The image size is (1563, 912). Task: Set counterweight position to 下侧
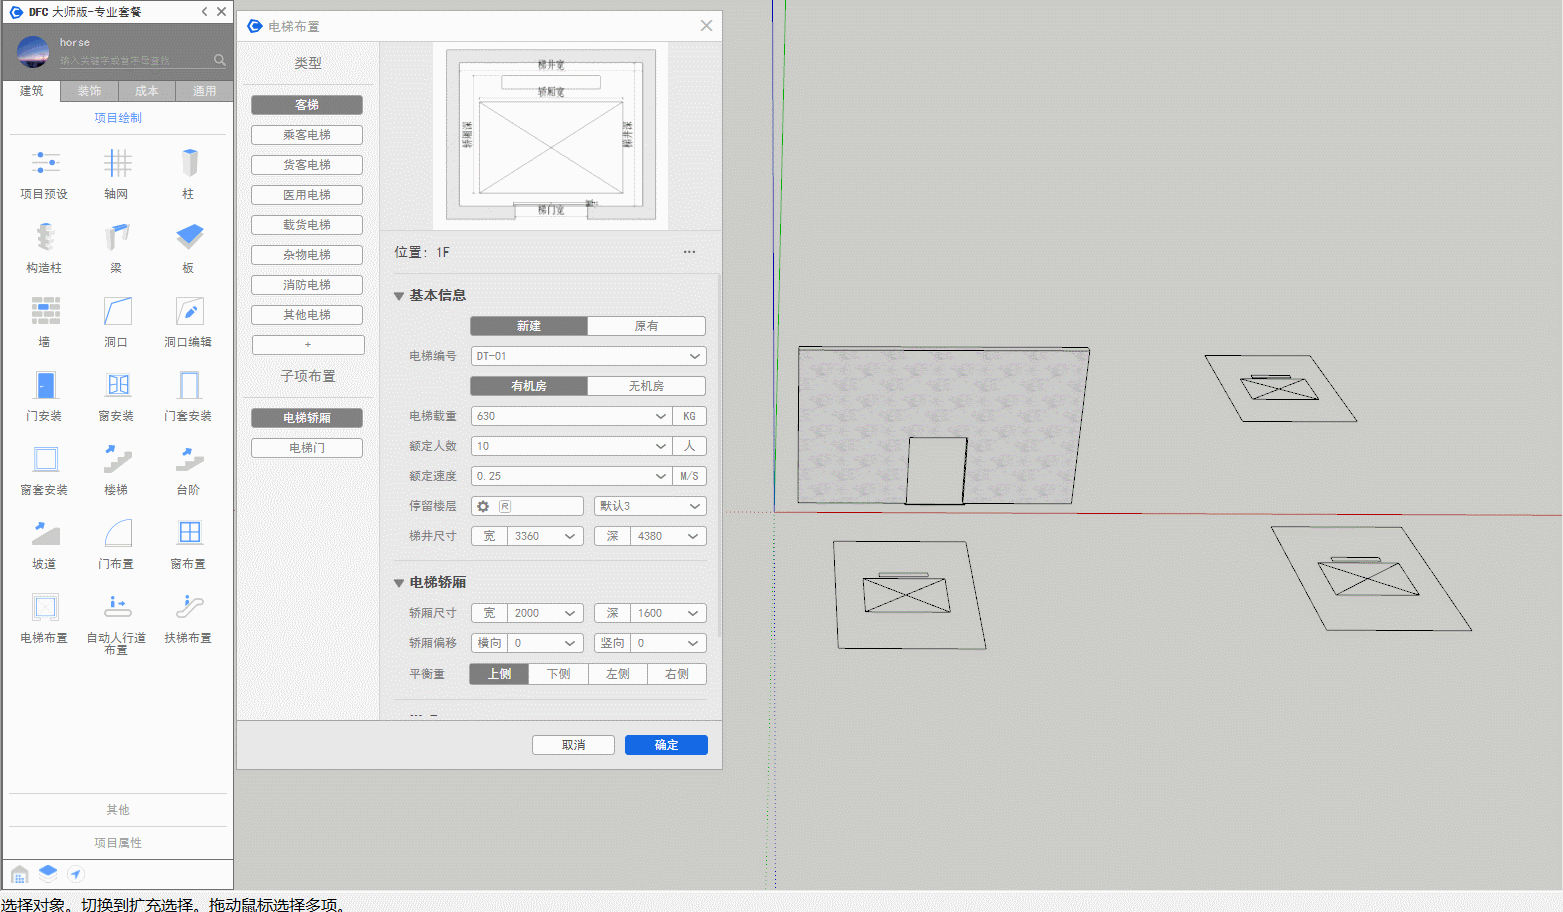click(558, 674)
